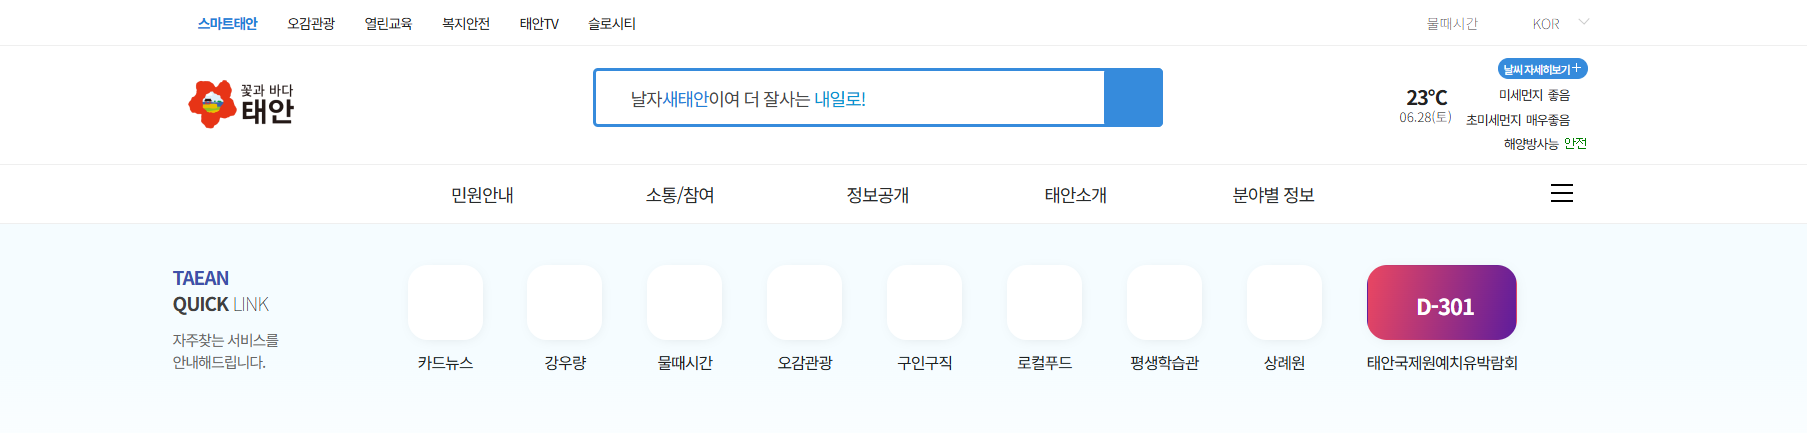Click the D-301 expo countdown banner
Image resolution: width=1807 pixels, height=433 pixels.
(1442, 302)
